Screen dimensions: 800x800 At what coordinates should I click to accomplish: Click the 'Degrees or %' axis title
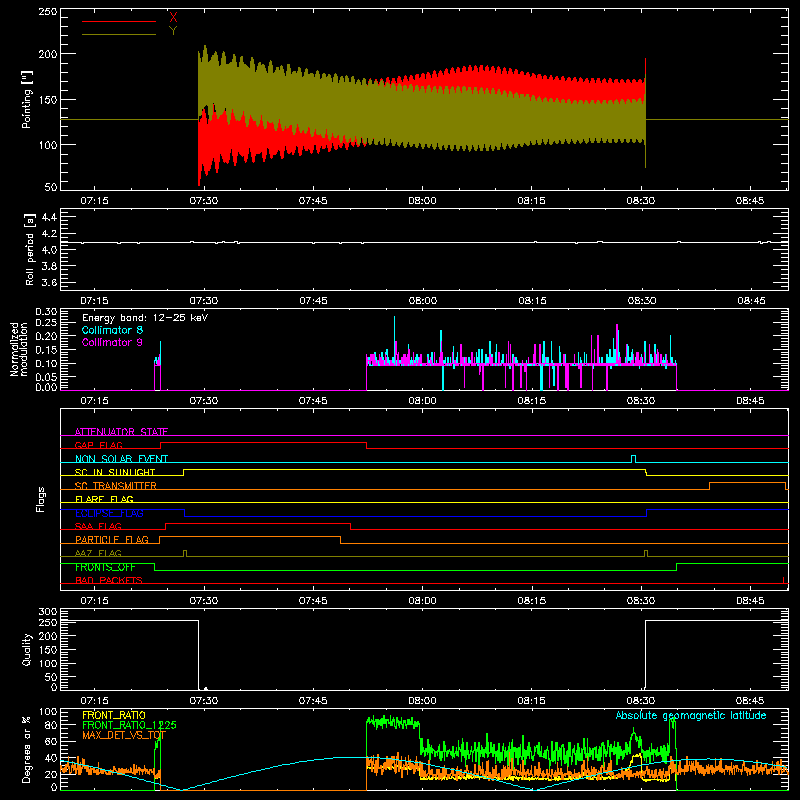click(27, 749)
